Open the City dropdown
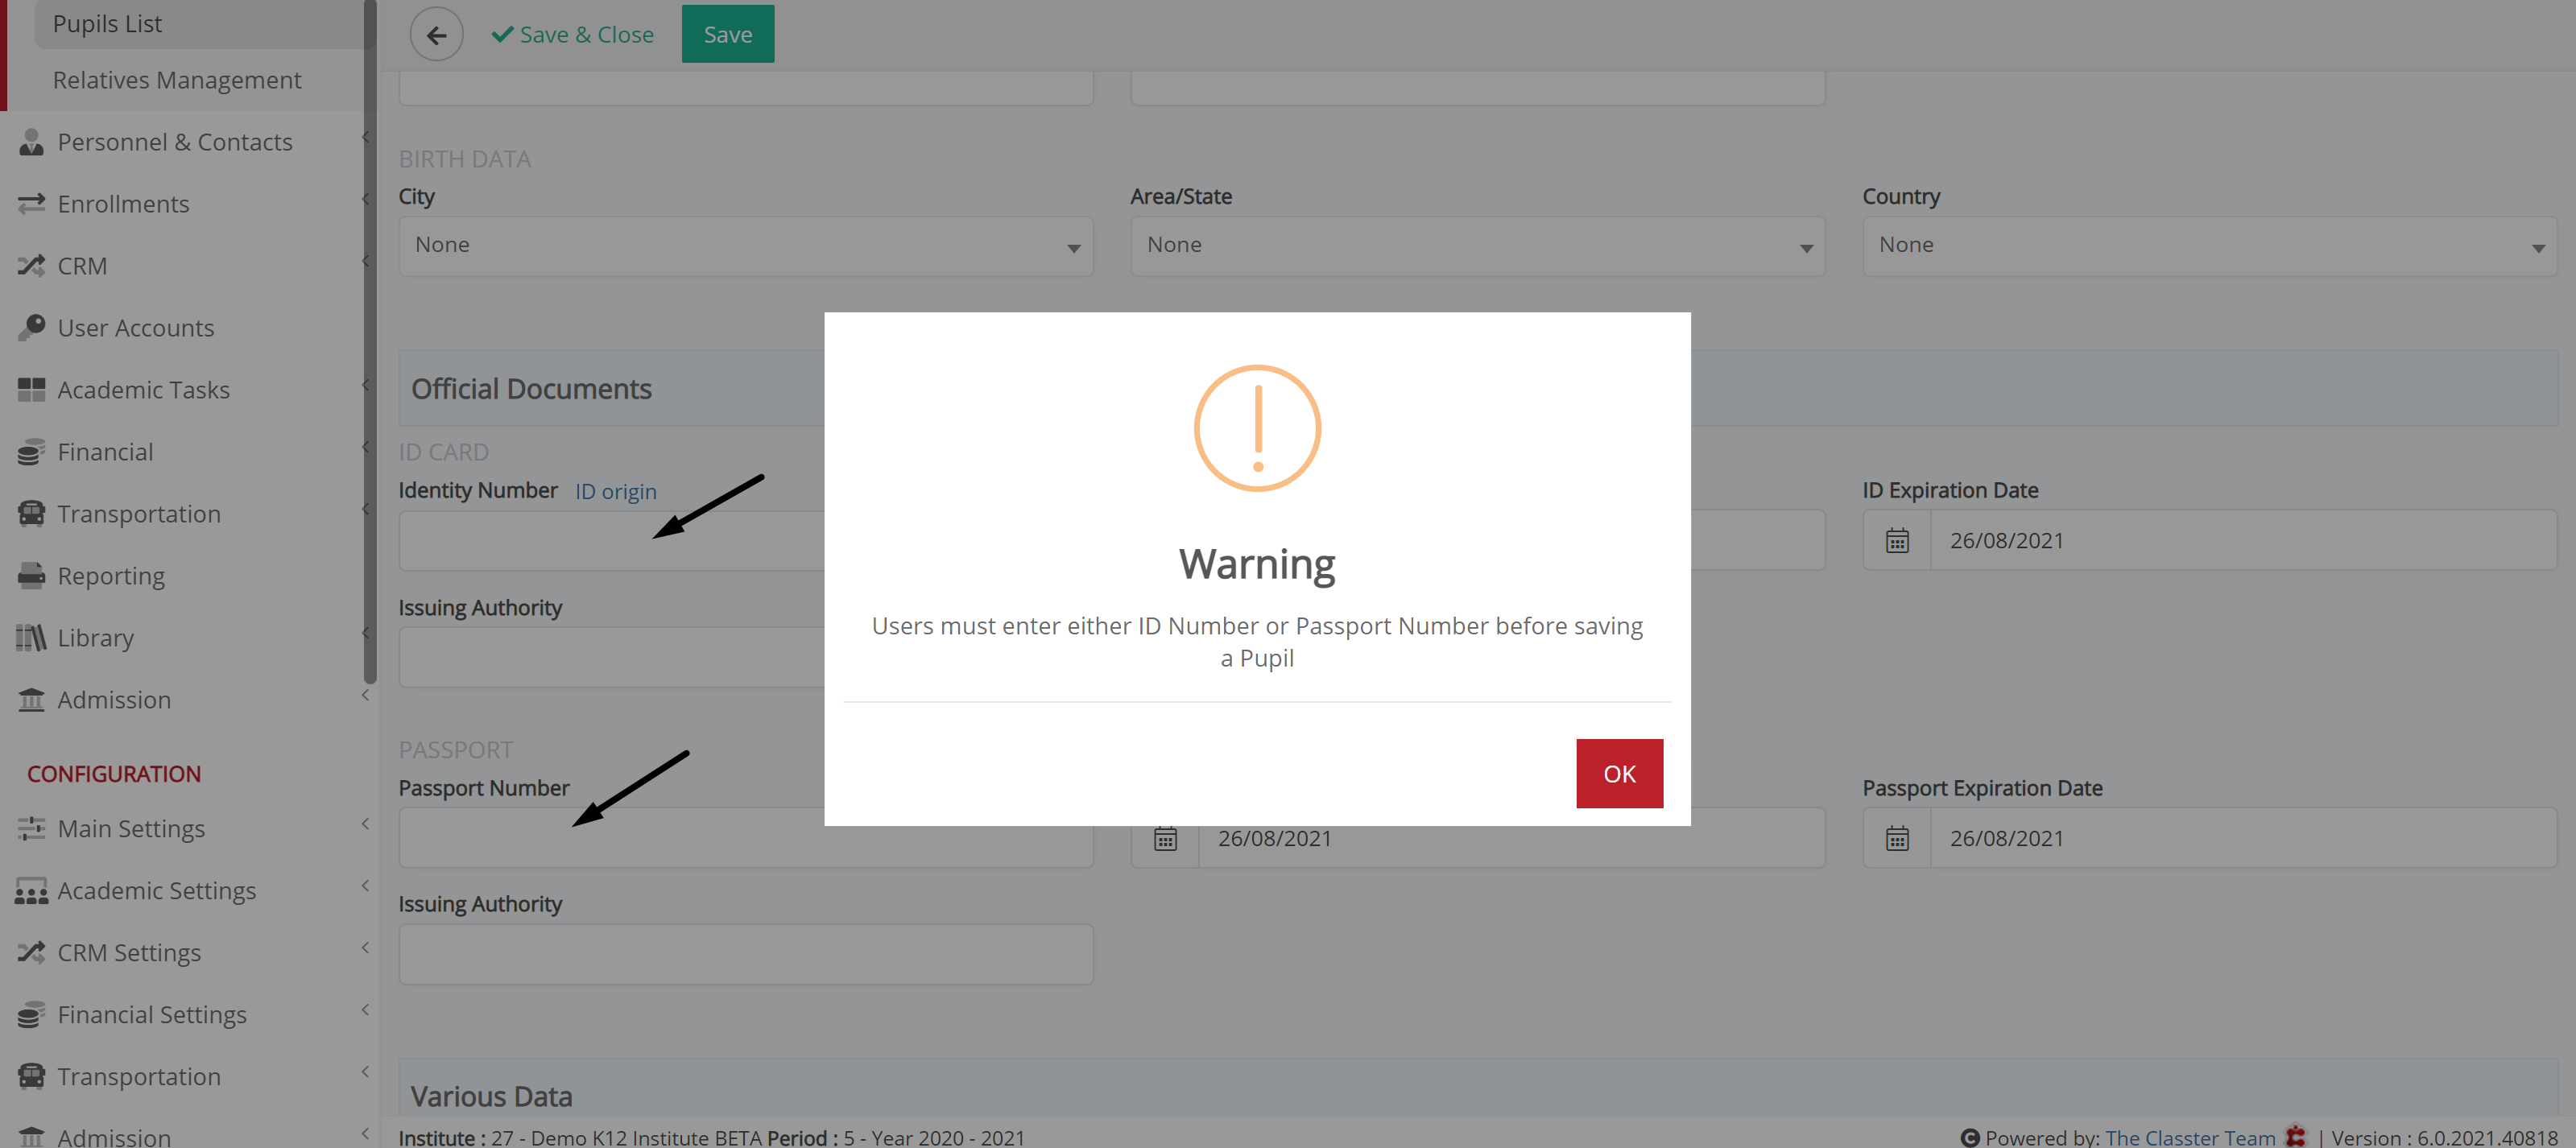This screenshot has height=1148, width=2576. (746, 246)
